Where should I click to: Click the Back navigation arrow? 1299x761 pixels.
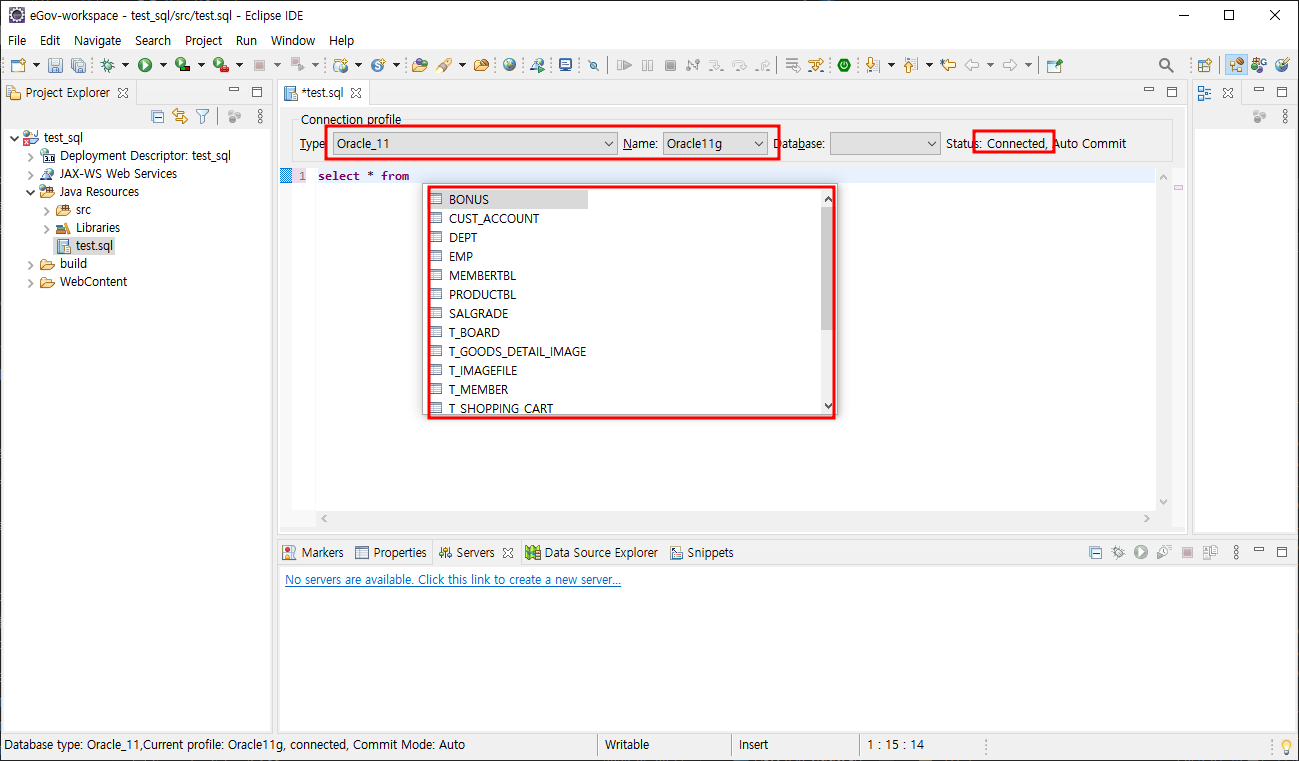click(972, 65)
